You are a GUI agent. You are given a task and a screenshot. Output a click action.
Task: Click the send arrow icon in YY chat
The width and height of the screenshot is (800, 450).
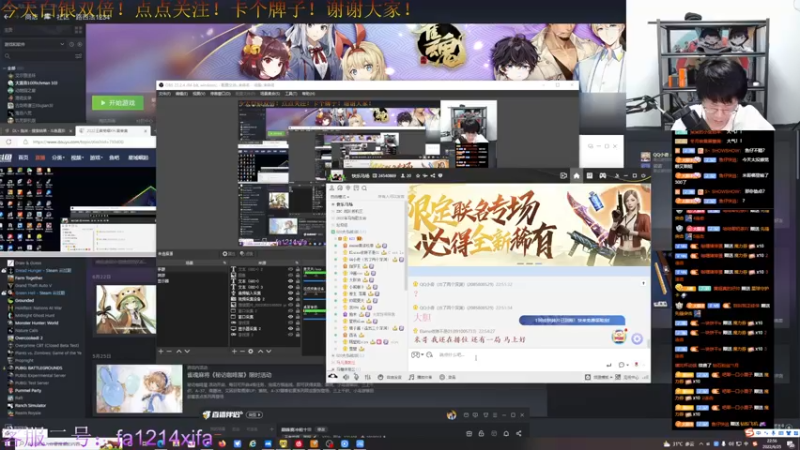608,365
